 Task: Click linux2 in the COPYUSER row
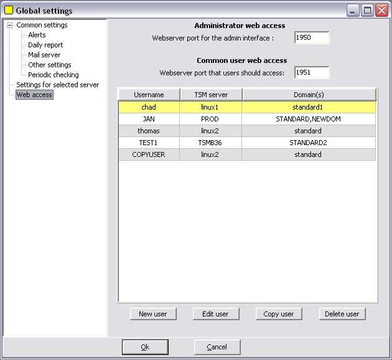(211, 155)
